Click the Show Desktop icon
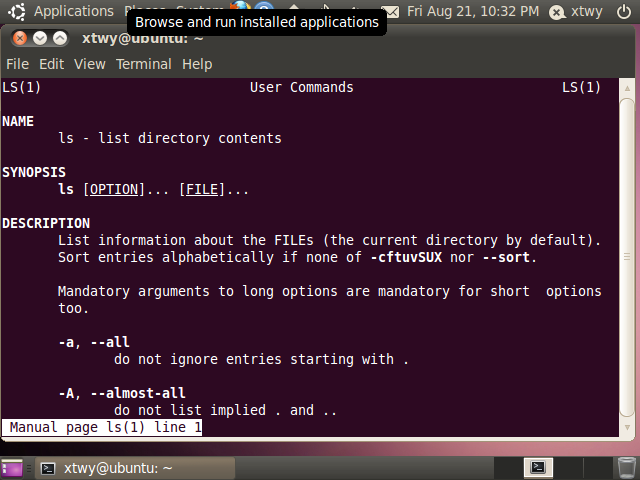 [x=12, y=468]
